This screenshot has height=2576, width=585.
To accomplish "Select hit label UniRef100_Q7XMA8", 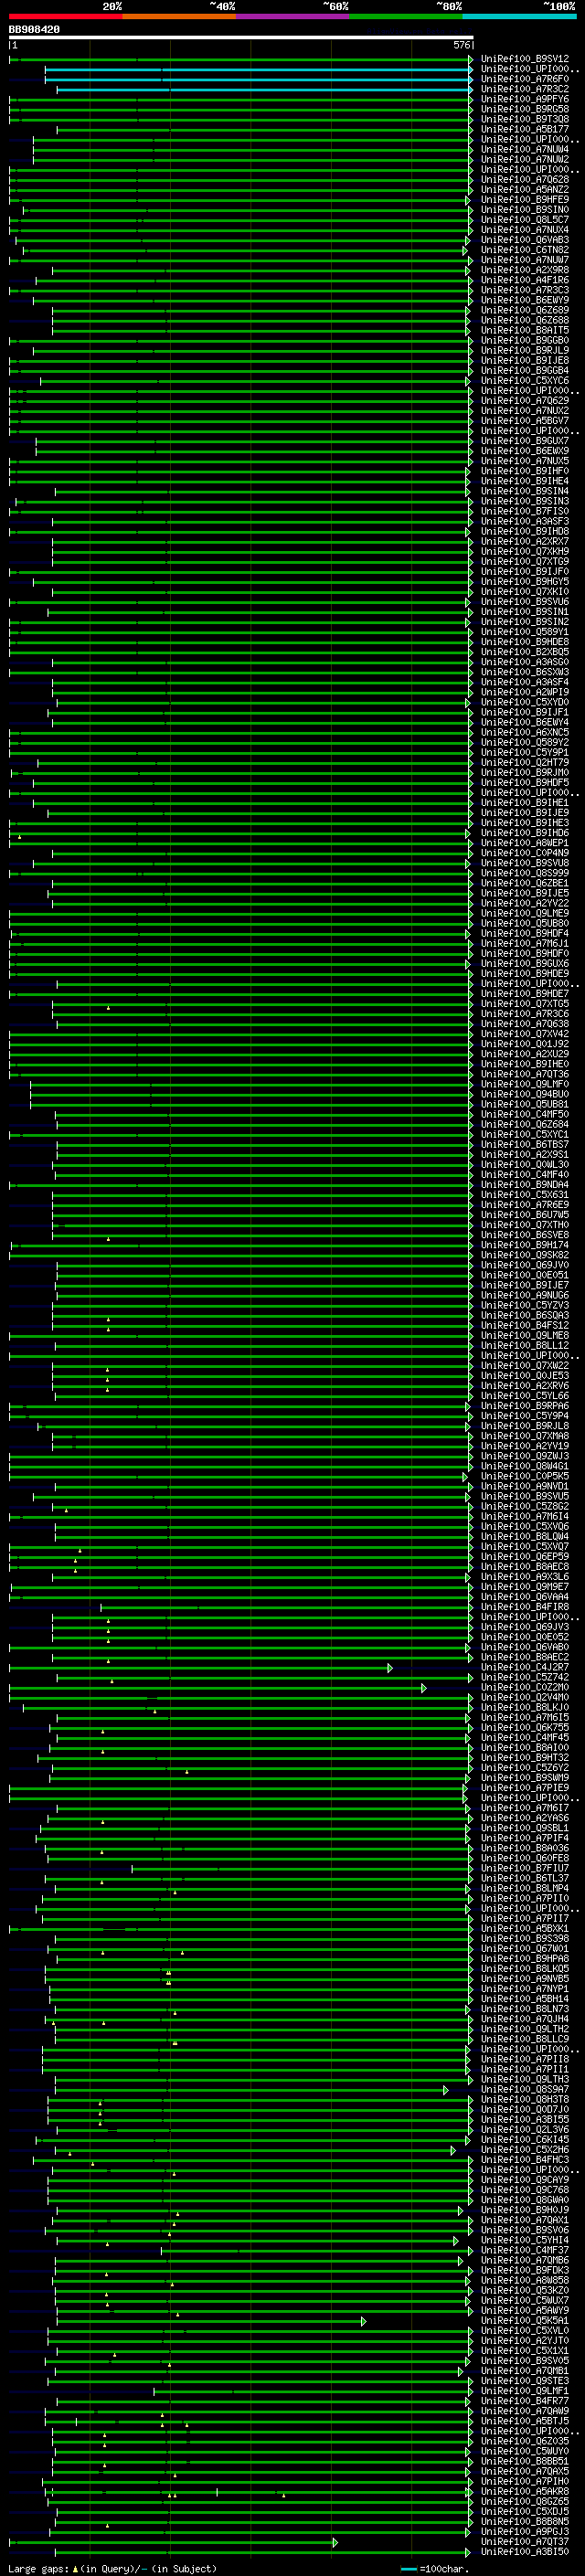I will point(525,1436).
